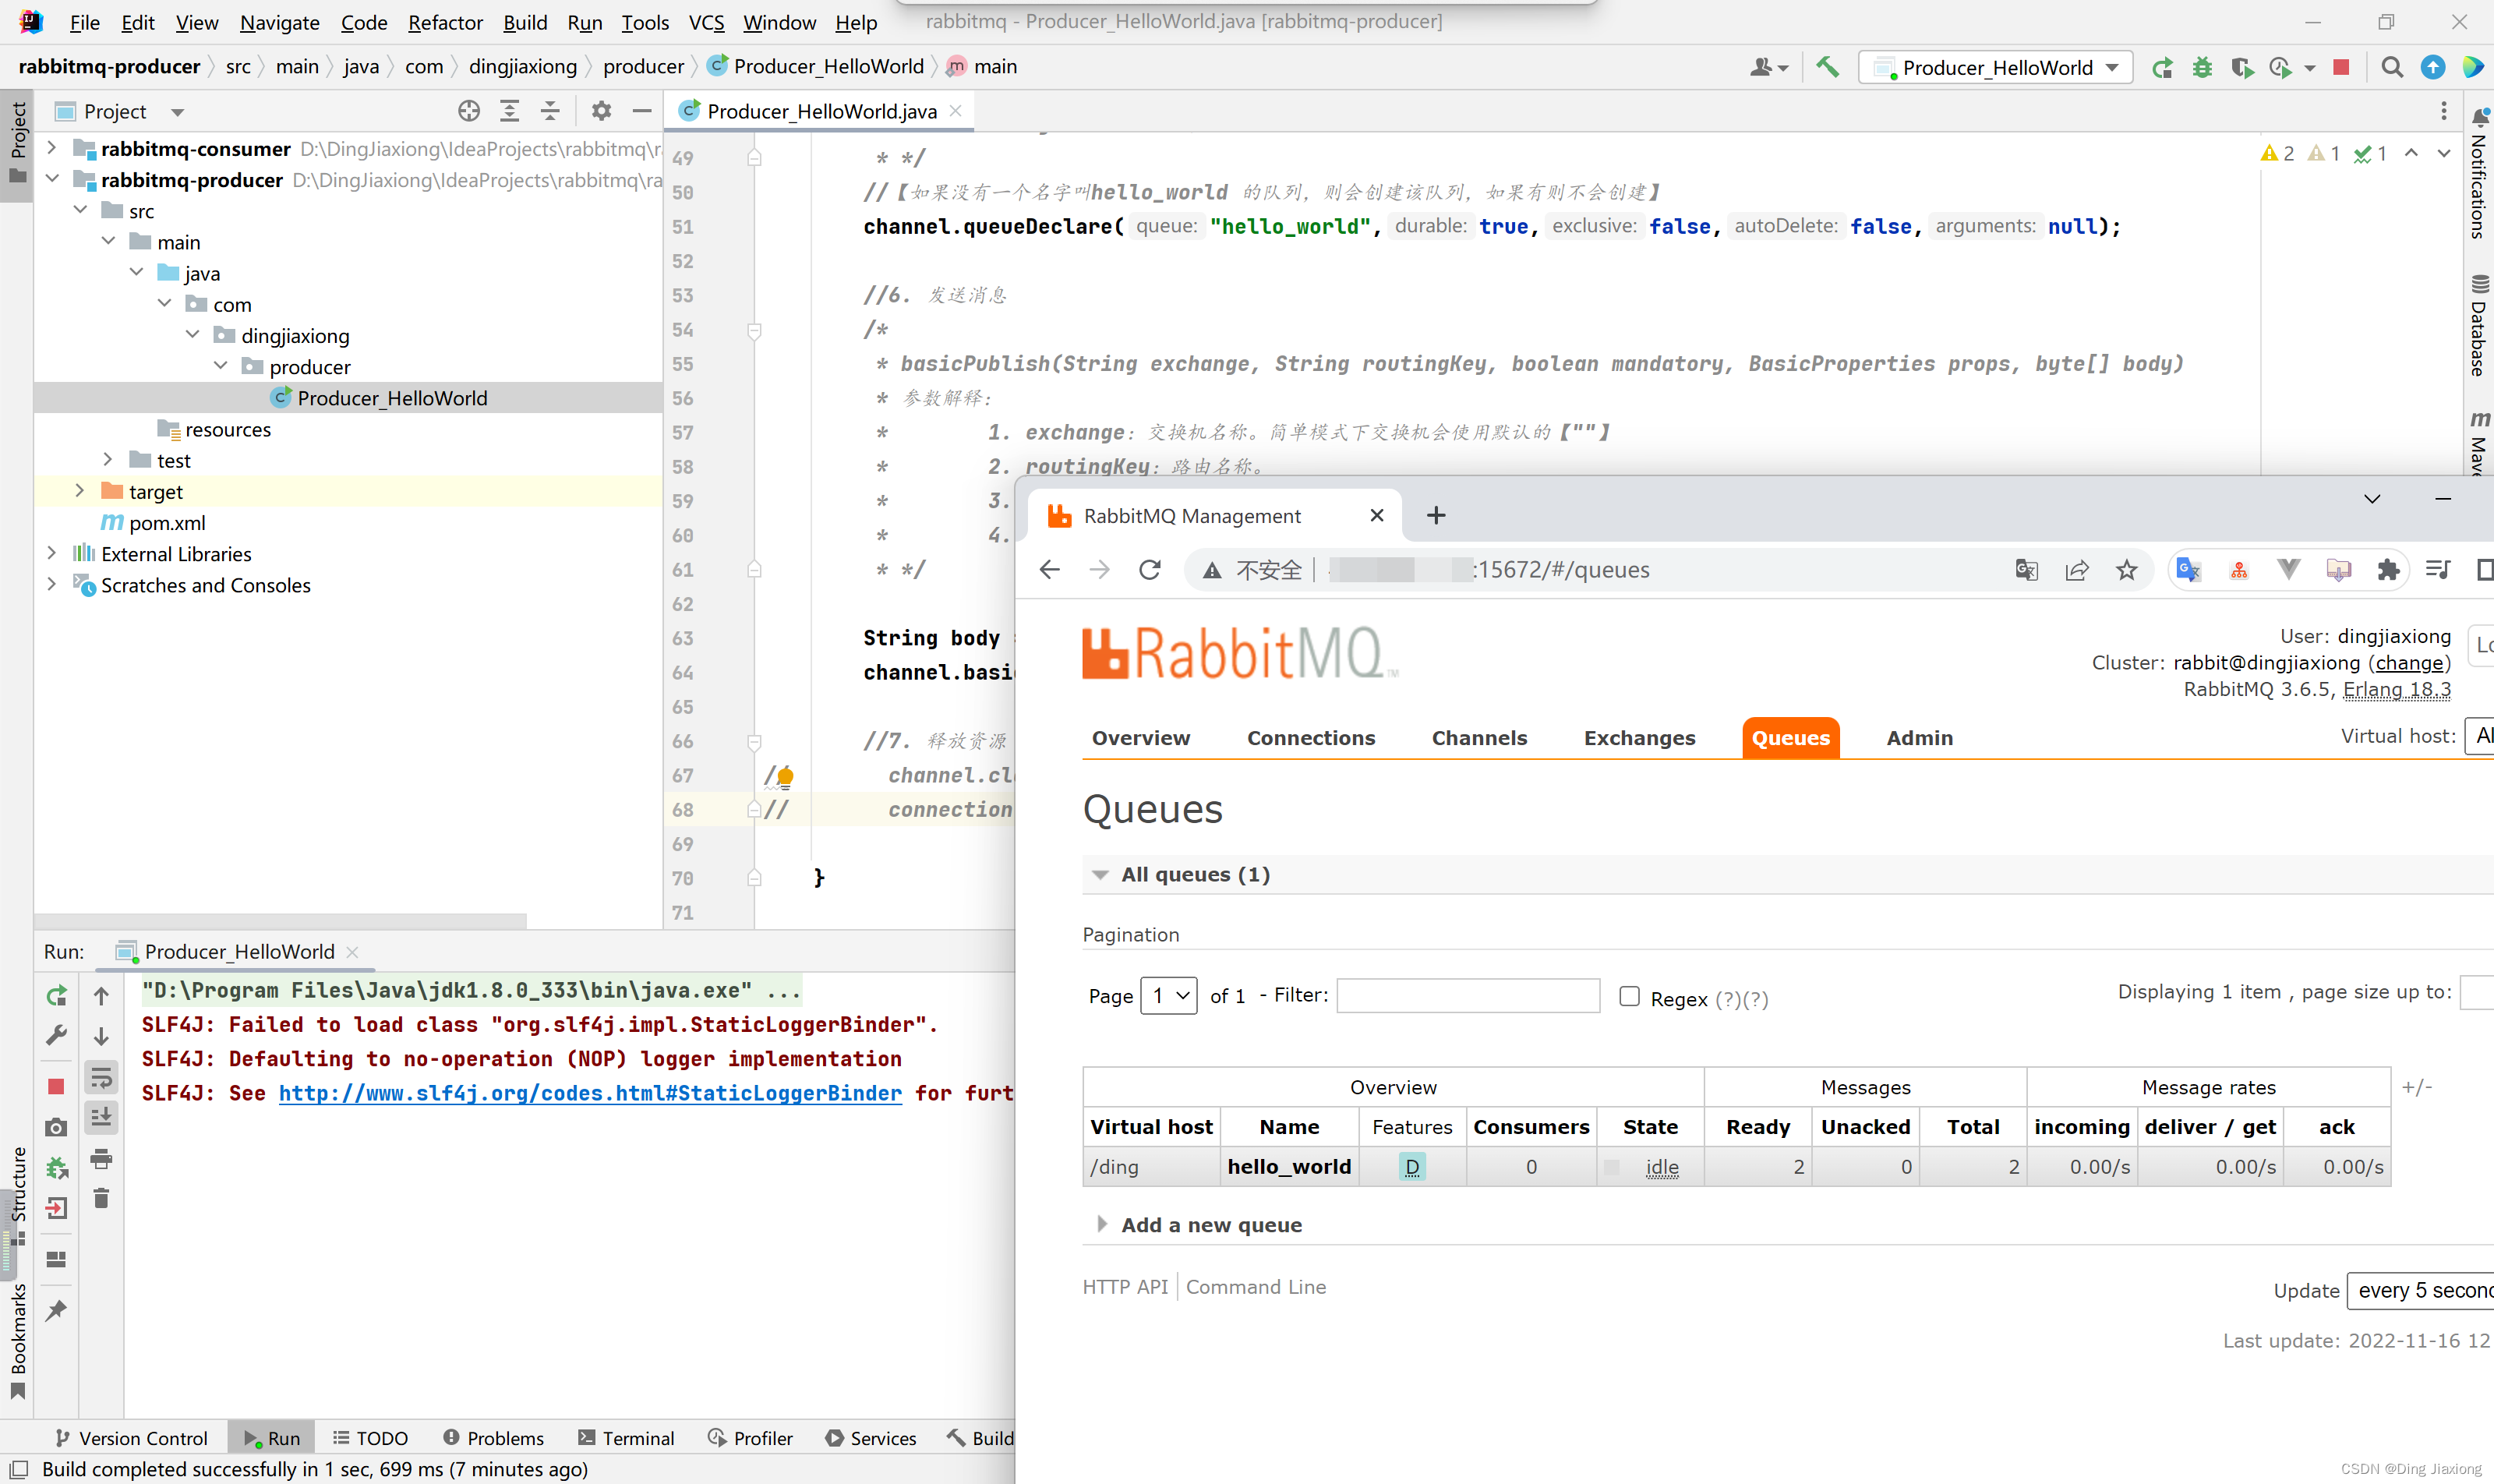The image size is (2494, 1484).
Task: Click Select Opened File target icon
Action: pos(469,111)
